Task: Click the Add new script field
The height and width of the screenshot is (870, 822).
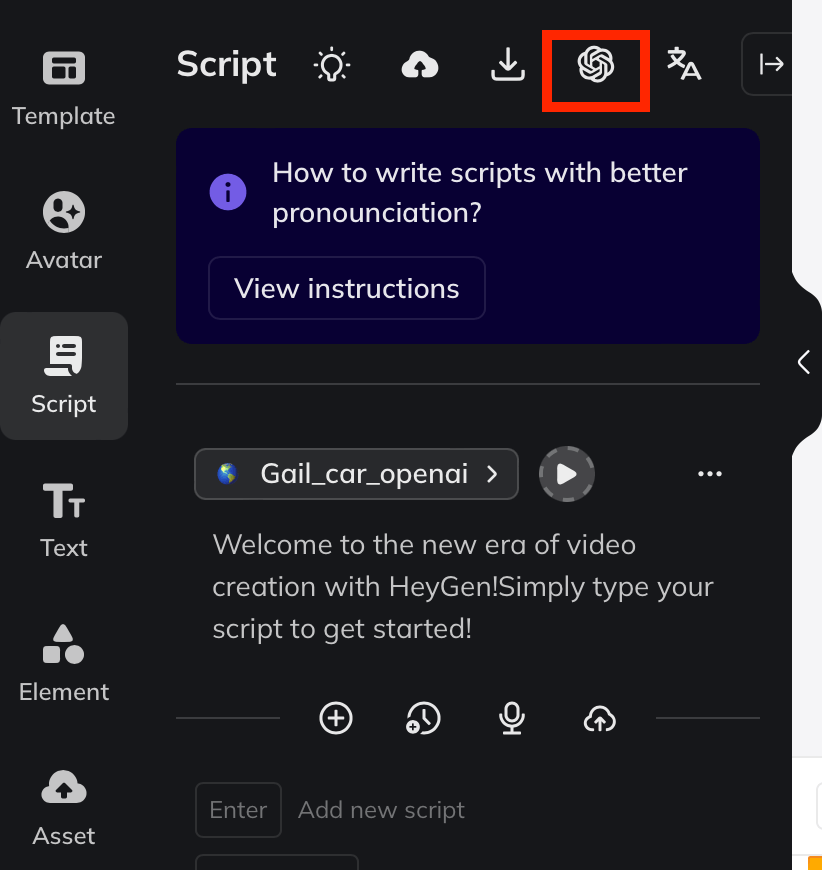Action: pos(382,810)
